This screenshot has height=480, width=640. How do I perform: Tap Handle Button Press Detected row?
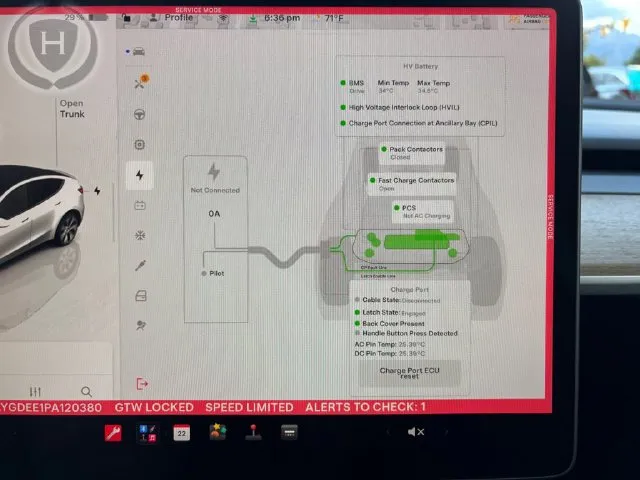click(x=407, y=333)
